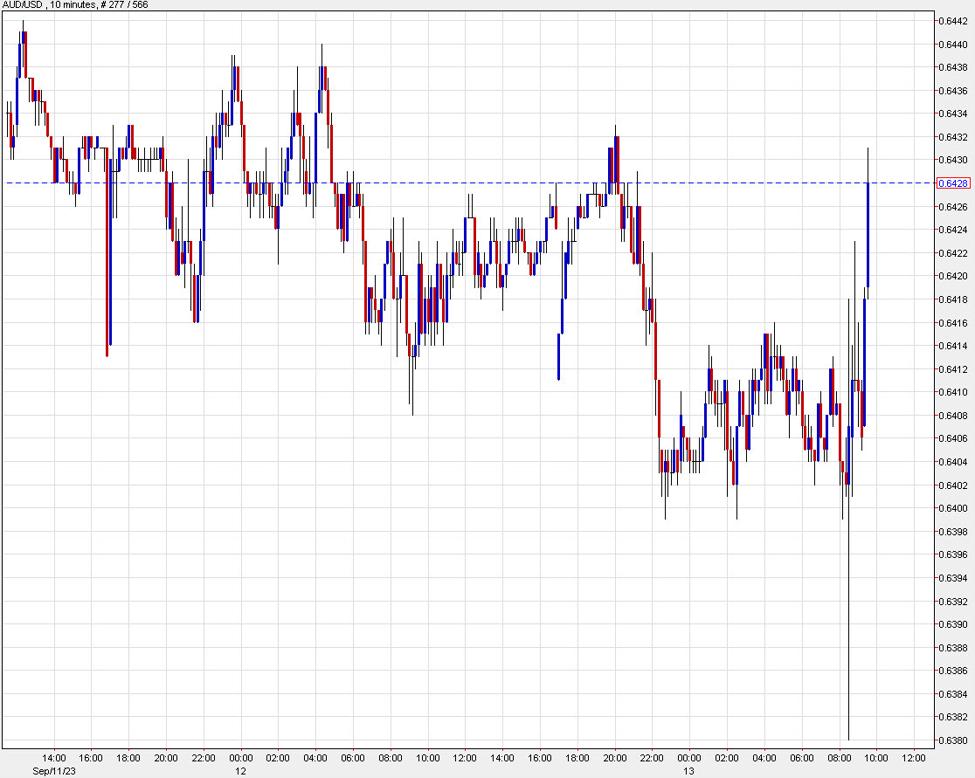
Task: Click the "12" date marker on time axis
Action: pyautogui.click(x=240, y=771)
